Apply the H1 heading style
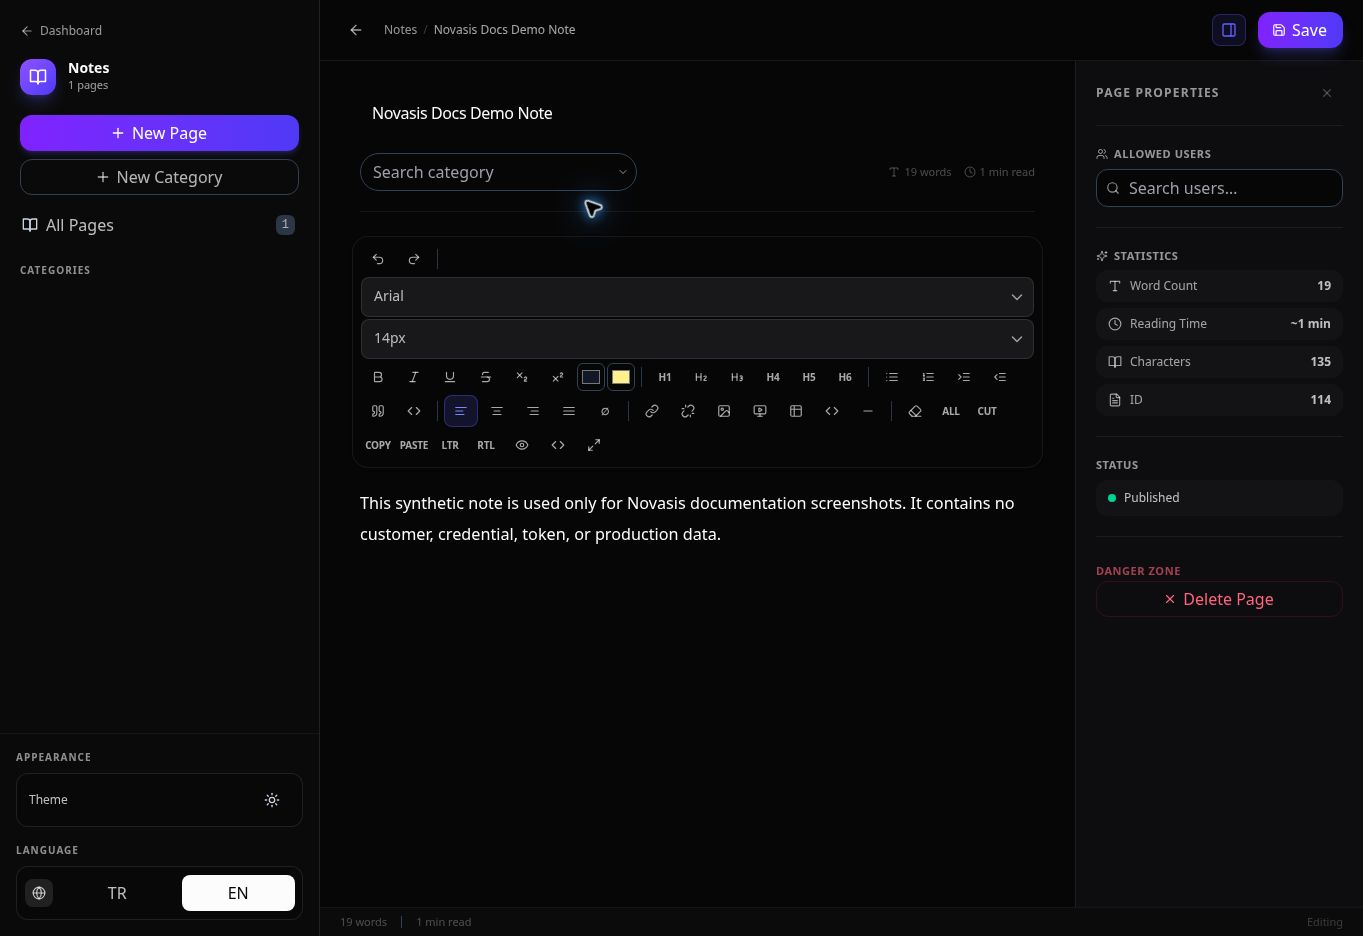This screenshot has height=936, width=1363. click(665, 377)
